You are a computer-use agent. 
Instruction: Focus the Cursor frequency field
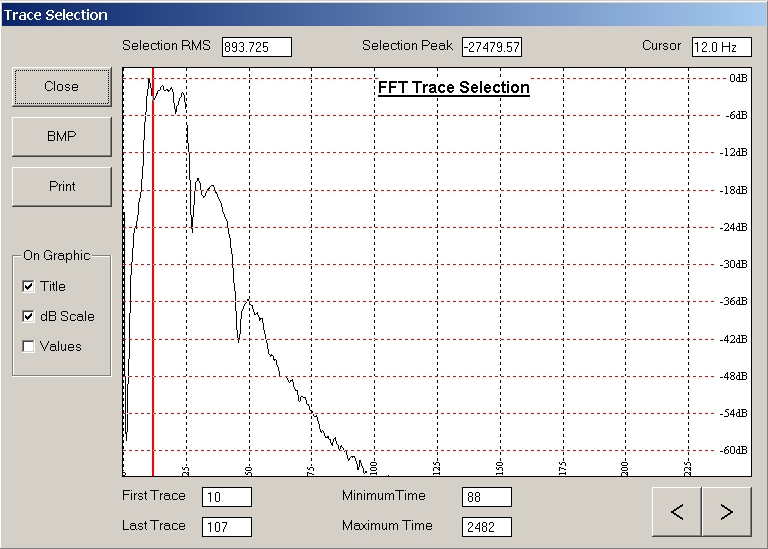[x=721, y=47]
